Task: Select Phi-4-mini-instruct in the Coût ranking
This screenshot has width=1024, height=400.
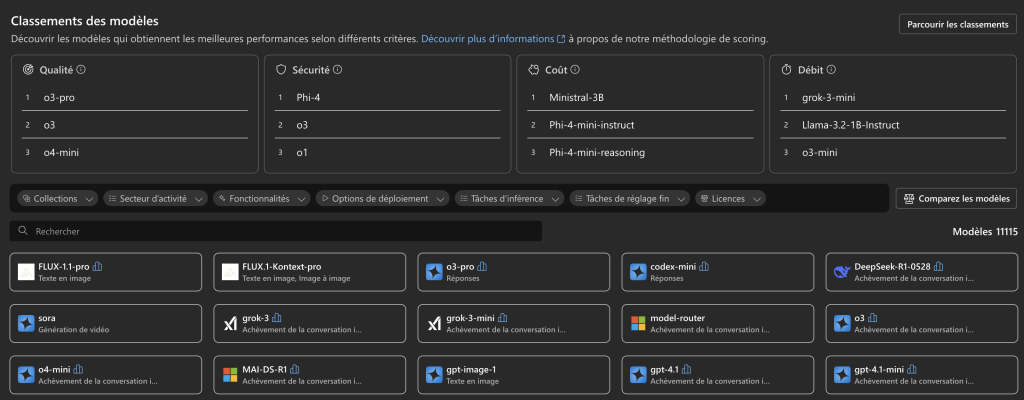Action: pos(592,125)
